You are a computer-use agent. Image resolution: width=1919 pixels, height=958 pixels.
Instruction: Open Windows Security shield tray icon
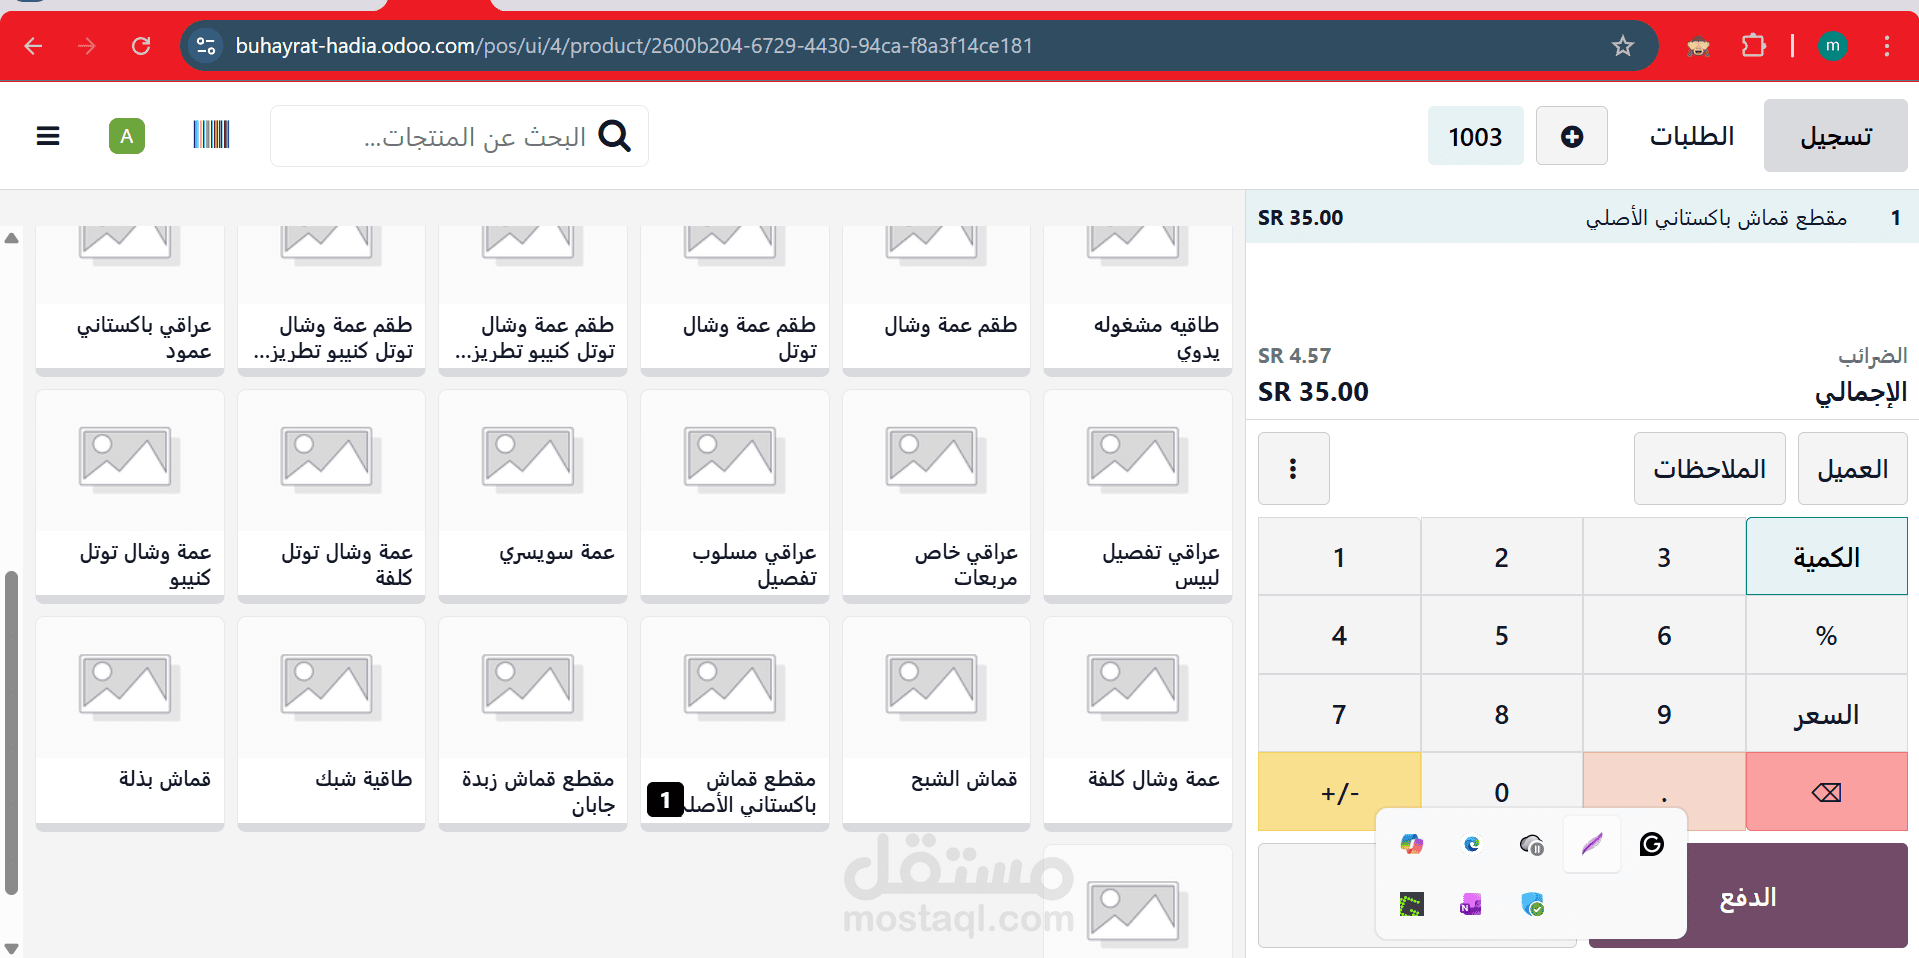[x=1532, y=905]
